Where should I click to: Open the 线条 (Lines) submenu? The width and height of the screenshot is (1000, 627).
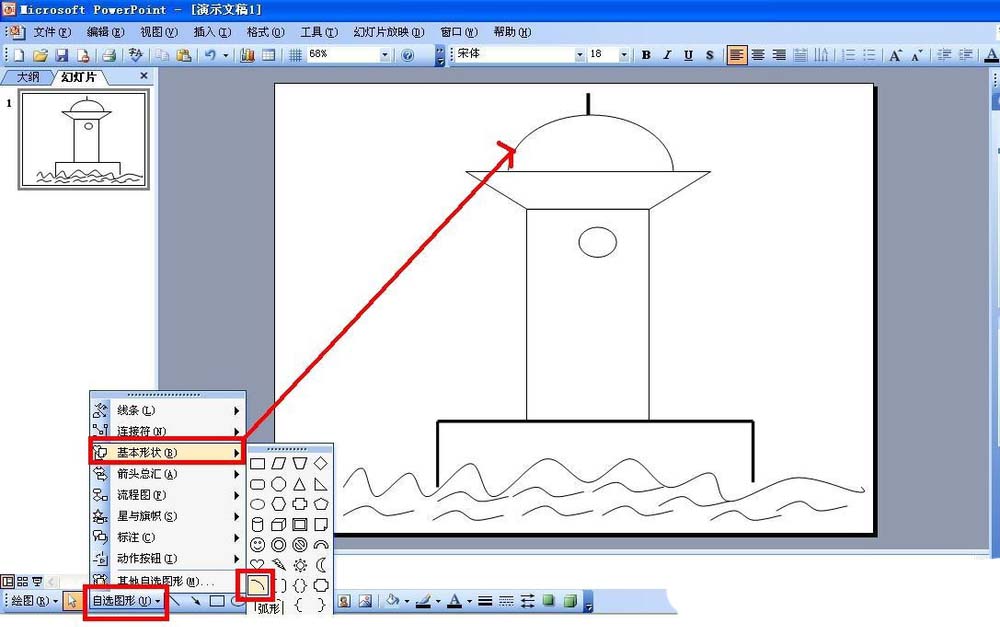point(168,411)
